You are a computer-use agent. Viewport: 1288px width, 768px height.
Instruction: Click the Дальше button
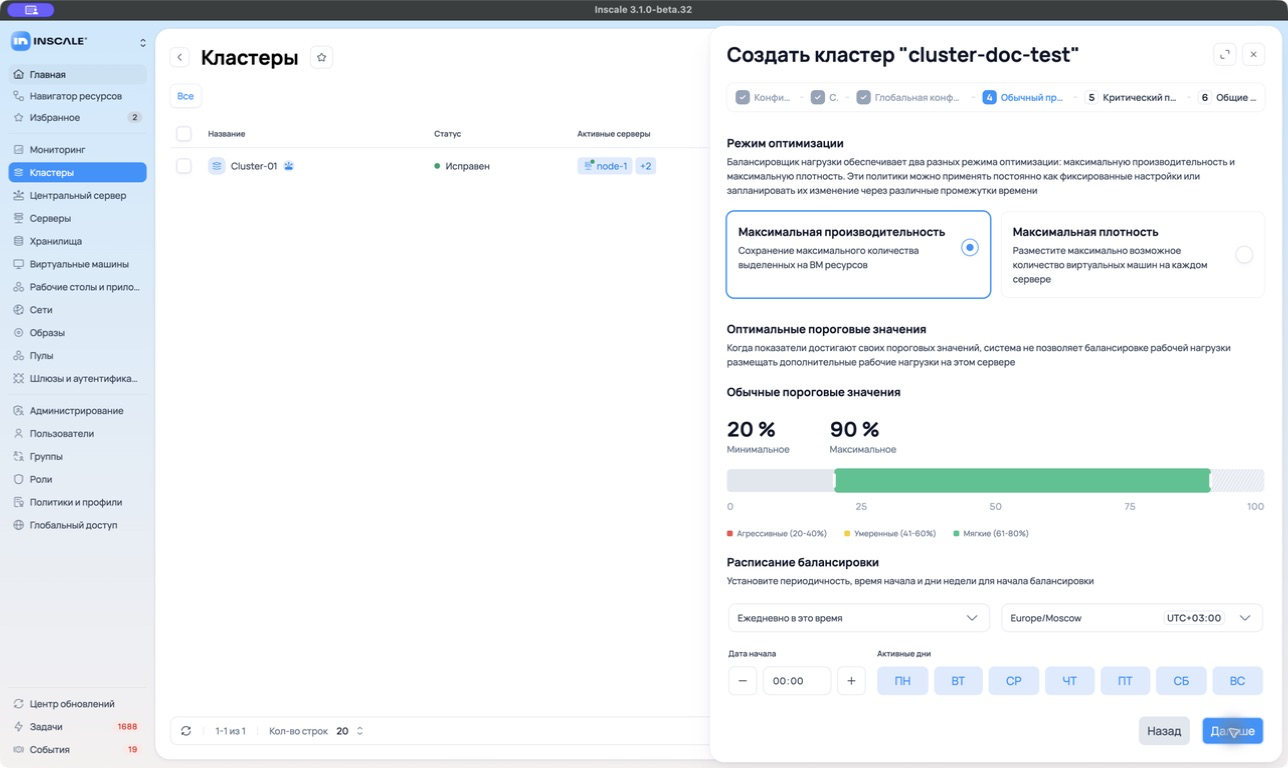point(1232,731)
